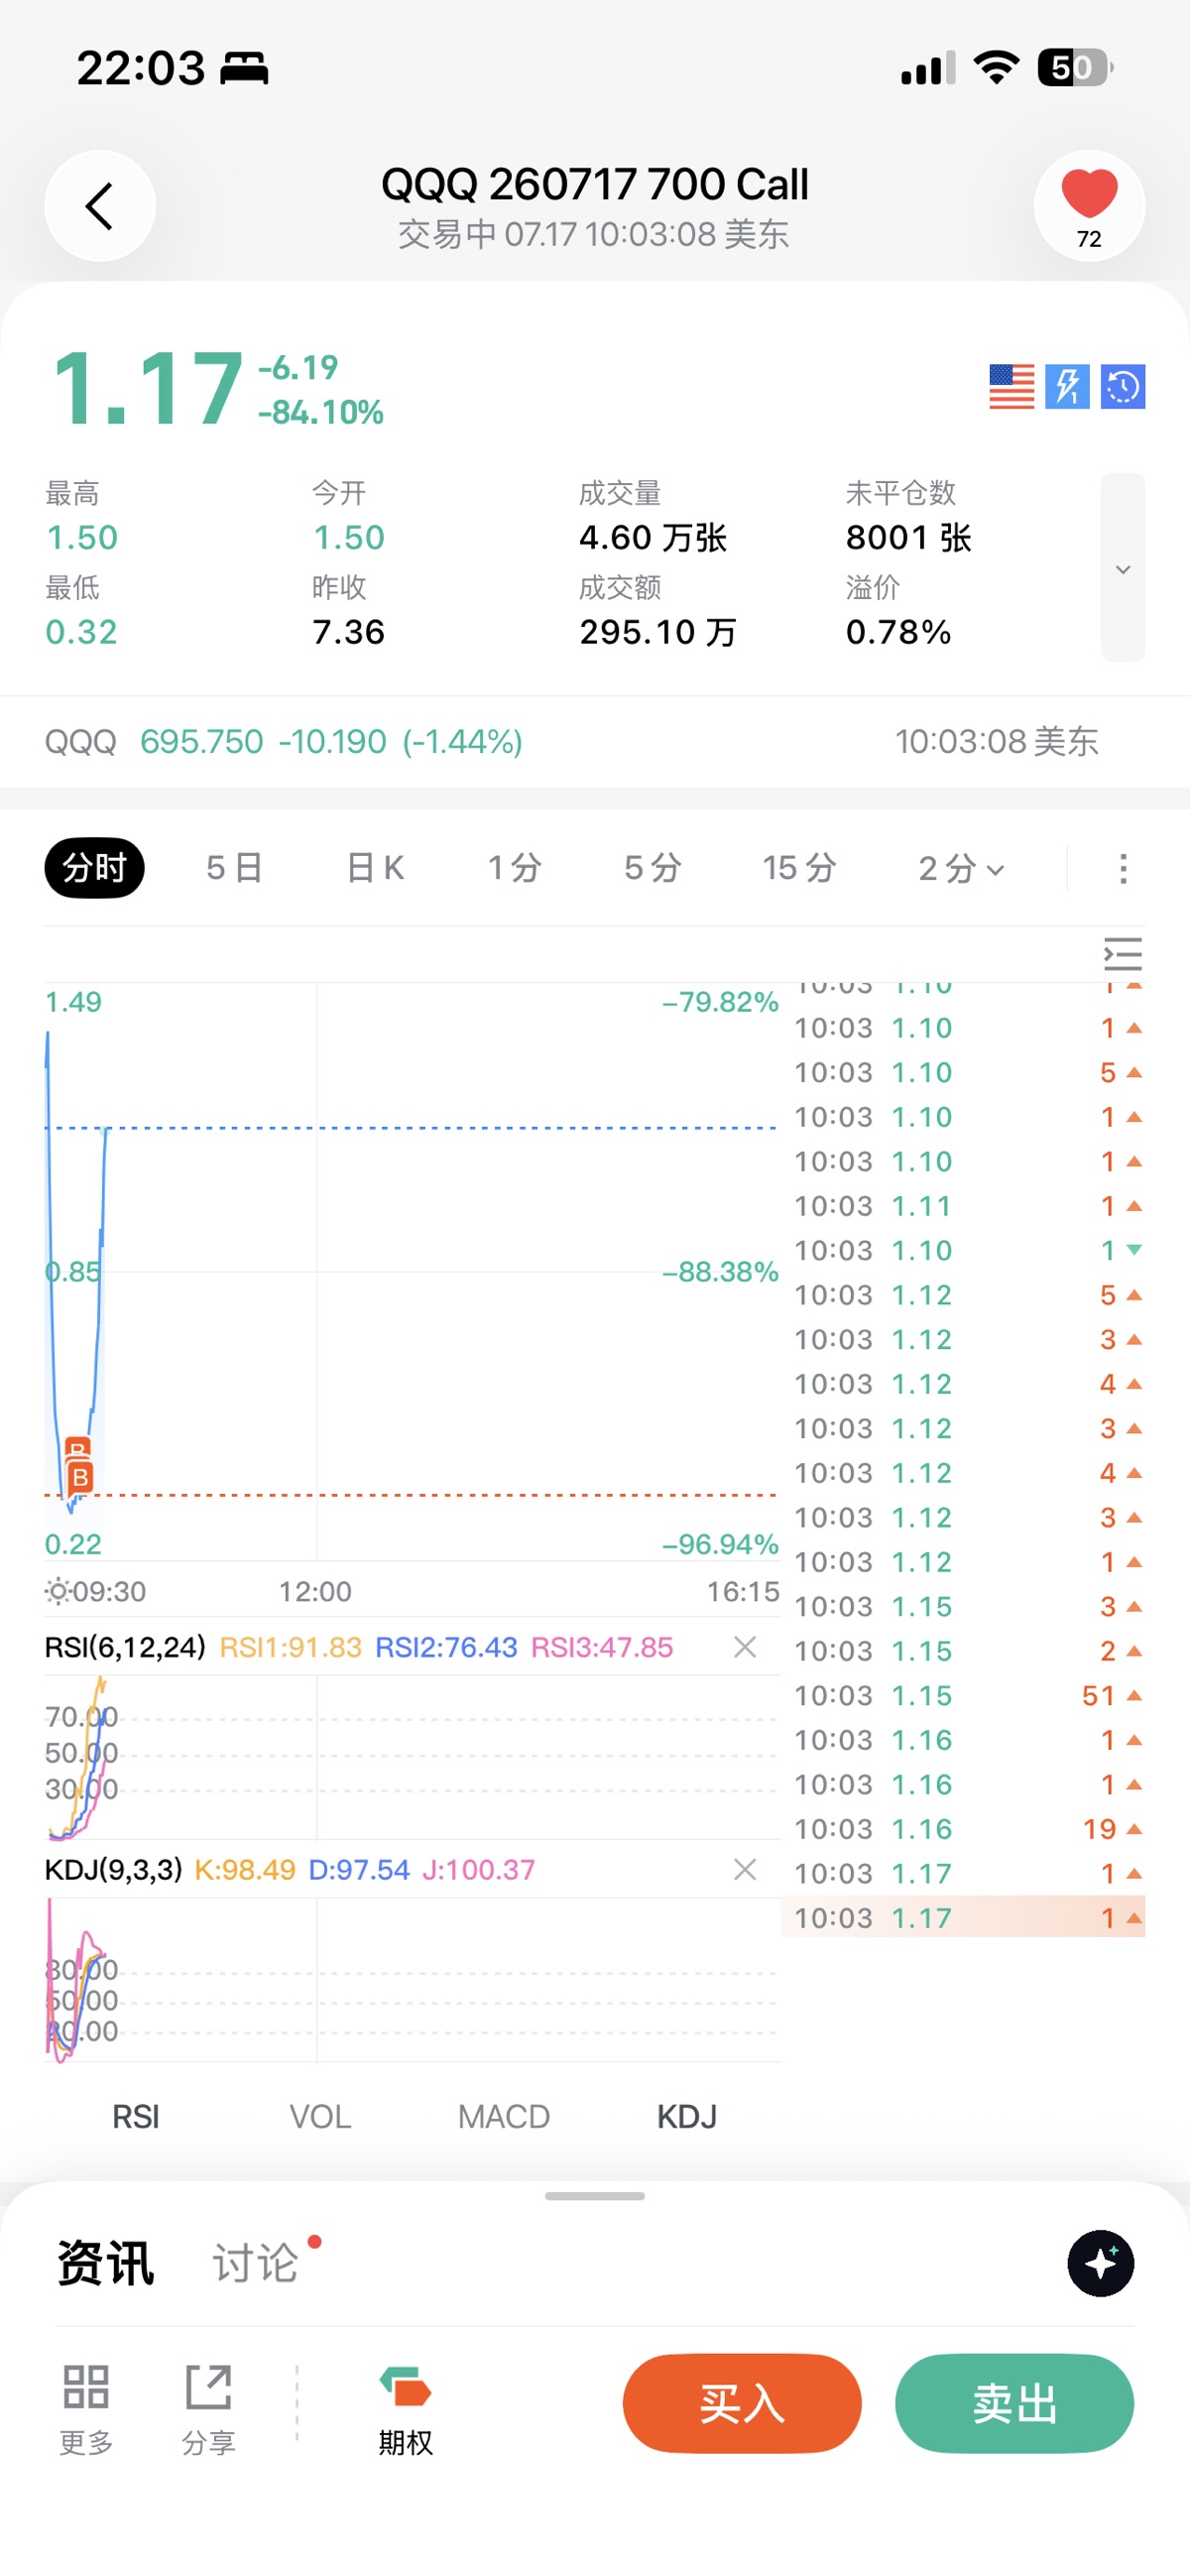1190x2576 pixels.
Task: Open the 2分 interval dropdown
Action: (x=961, y=868)
